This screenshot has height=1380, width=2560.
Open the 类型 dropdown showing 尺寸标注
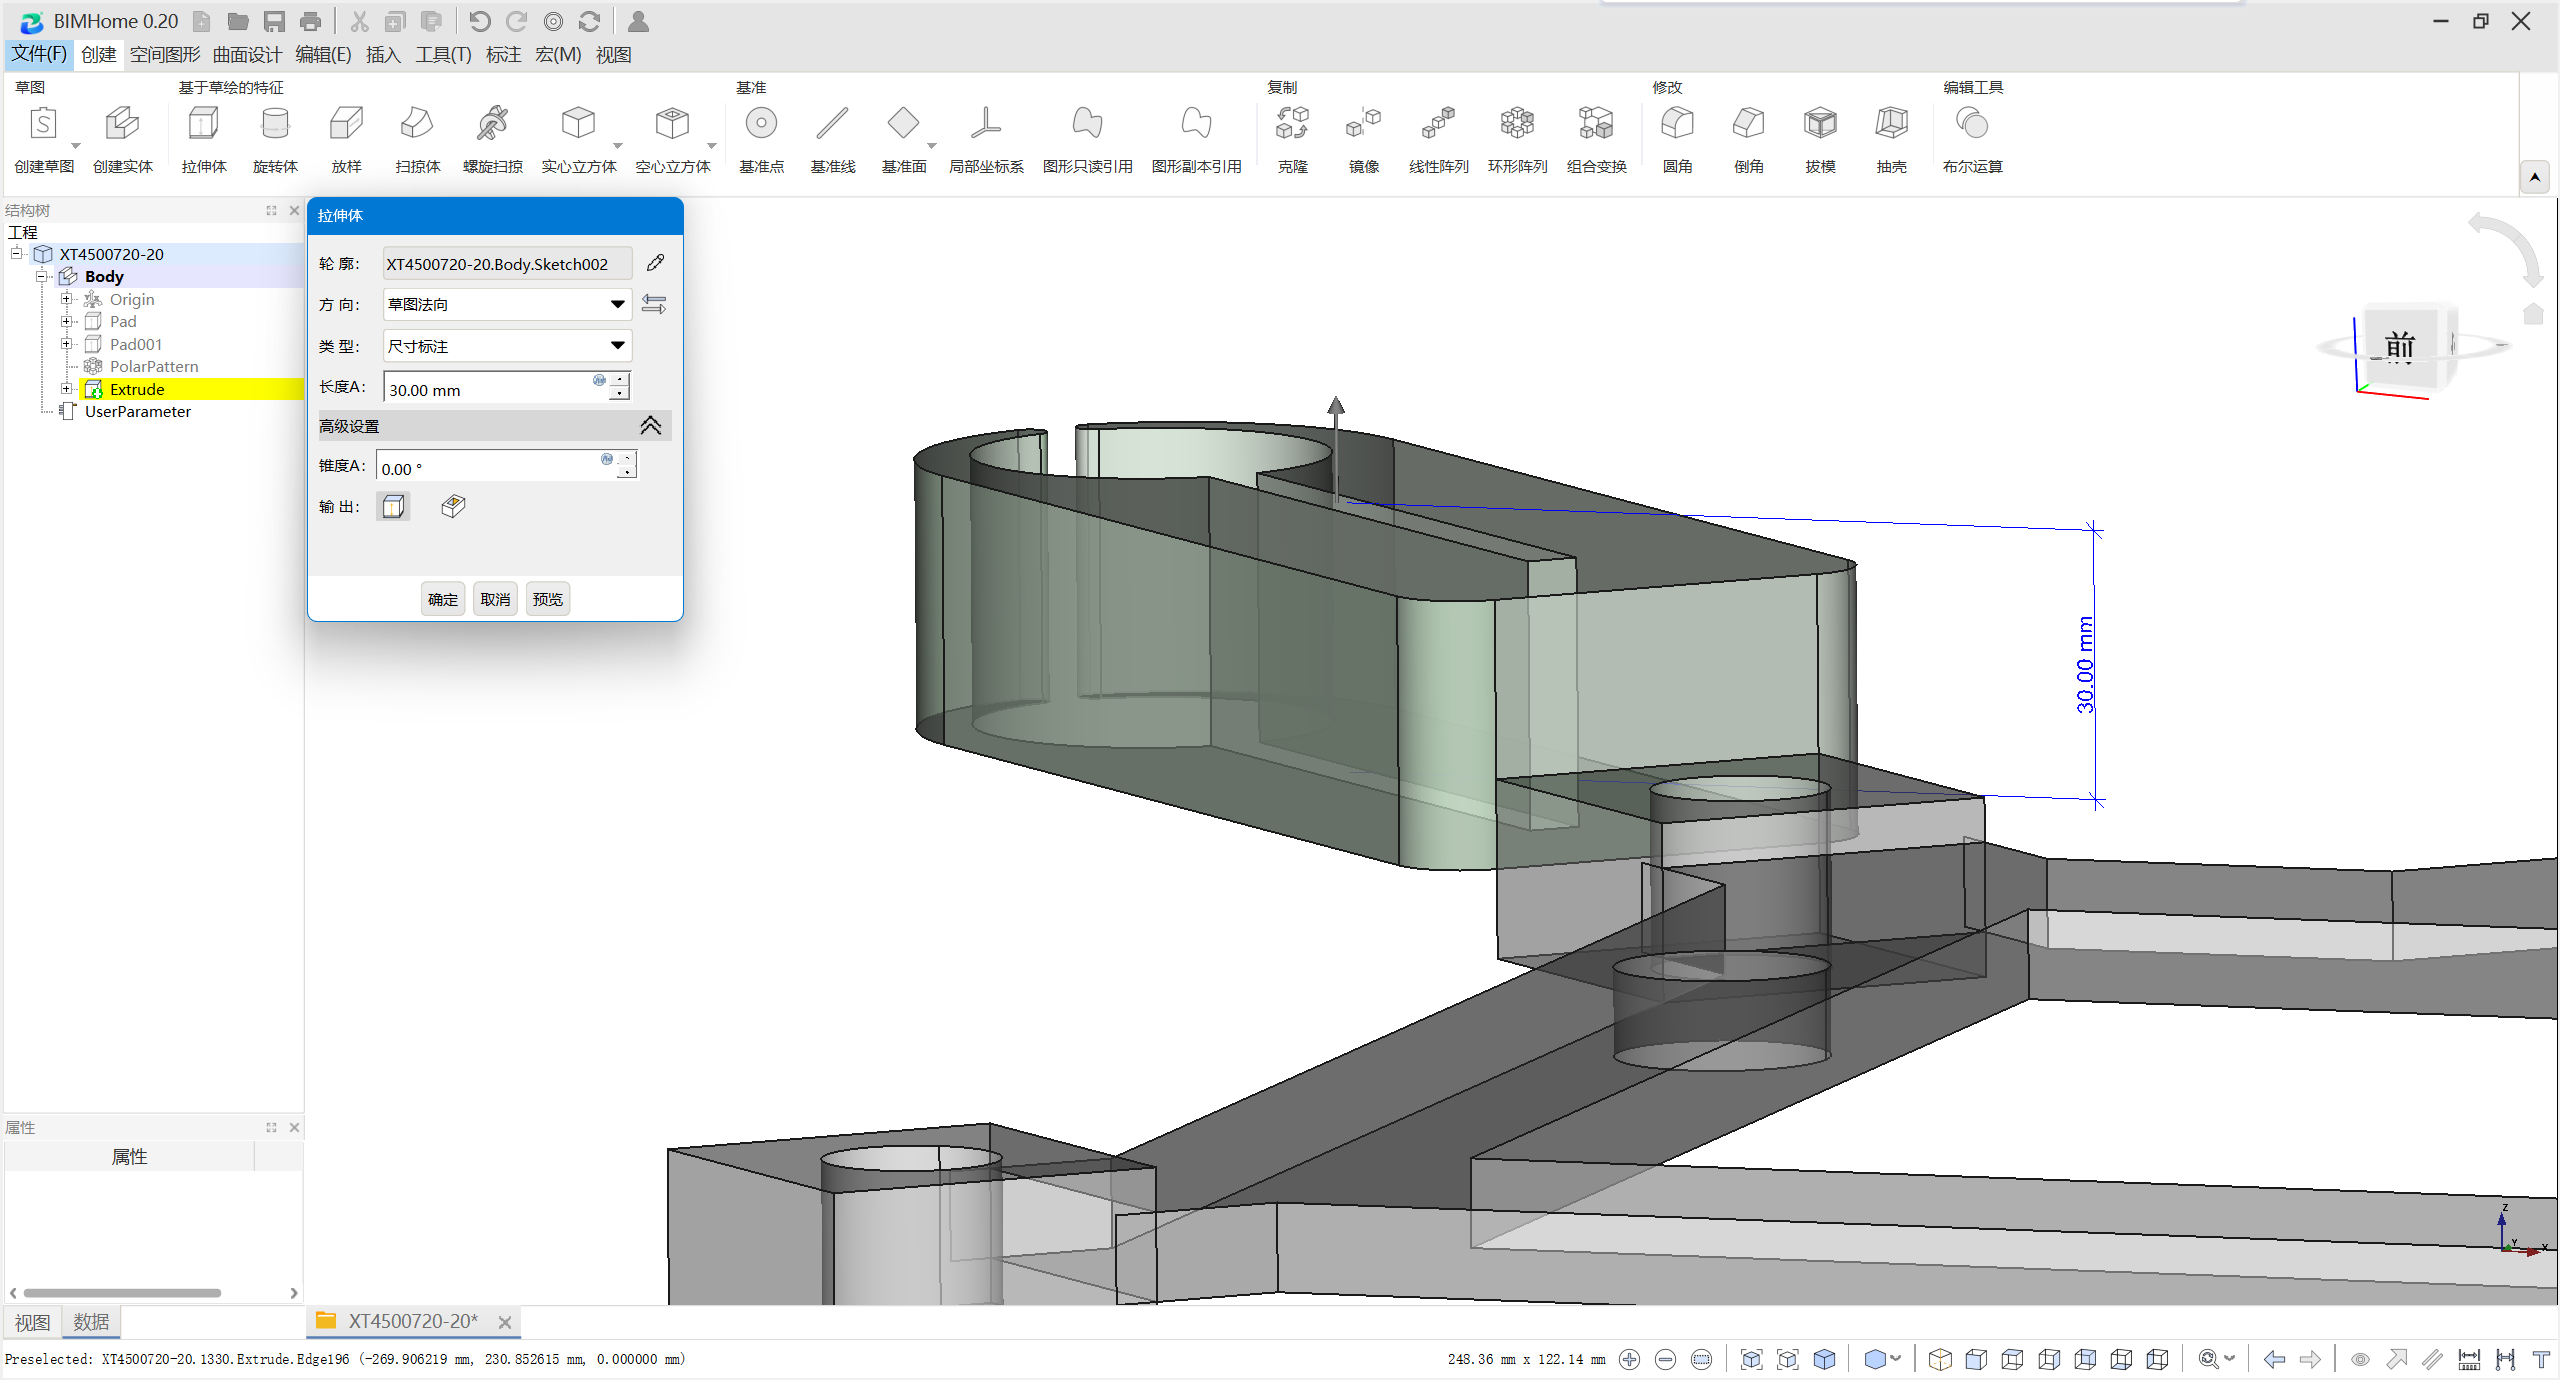point(507,346)
